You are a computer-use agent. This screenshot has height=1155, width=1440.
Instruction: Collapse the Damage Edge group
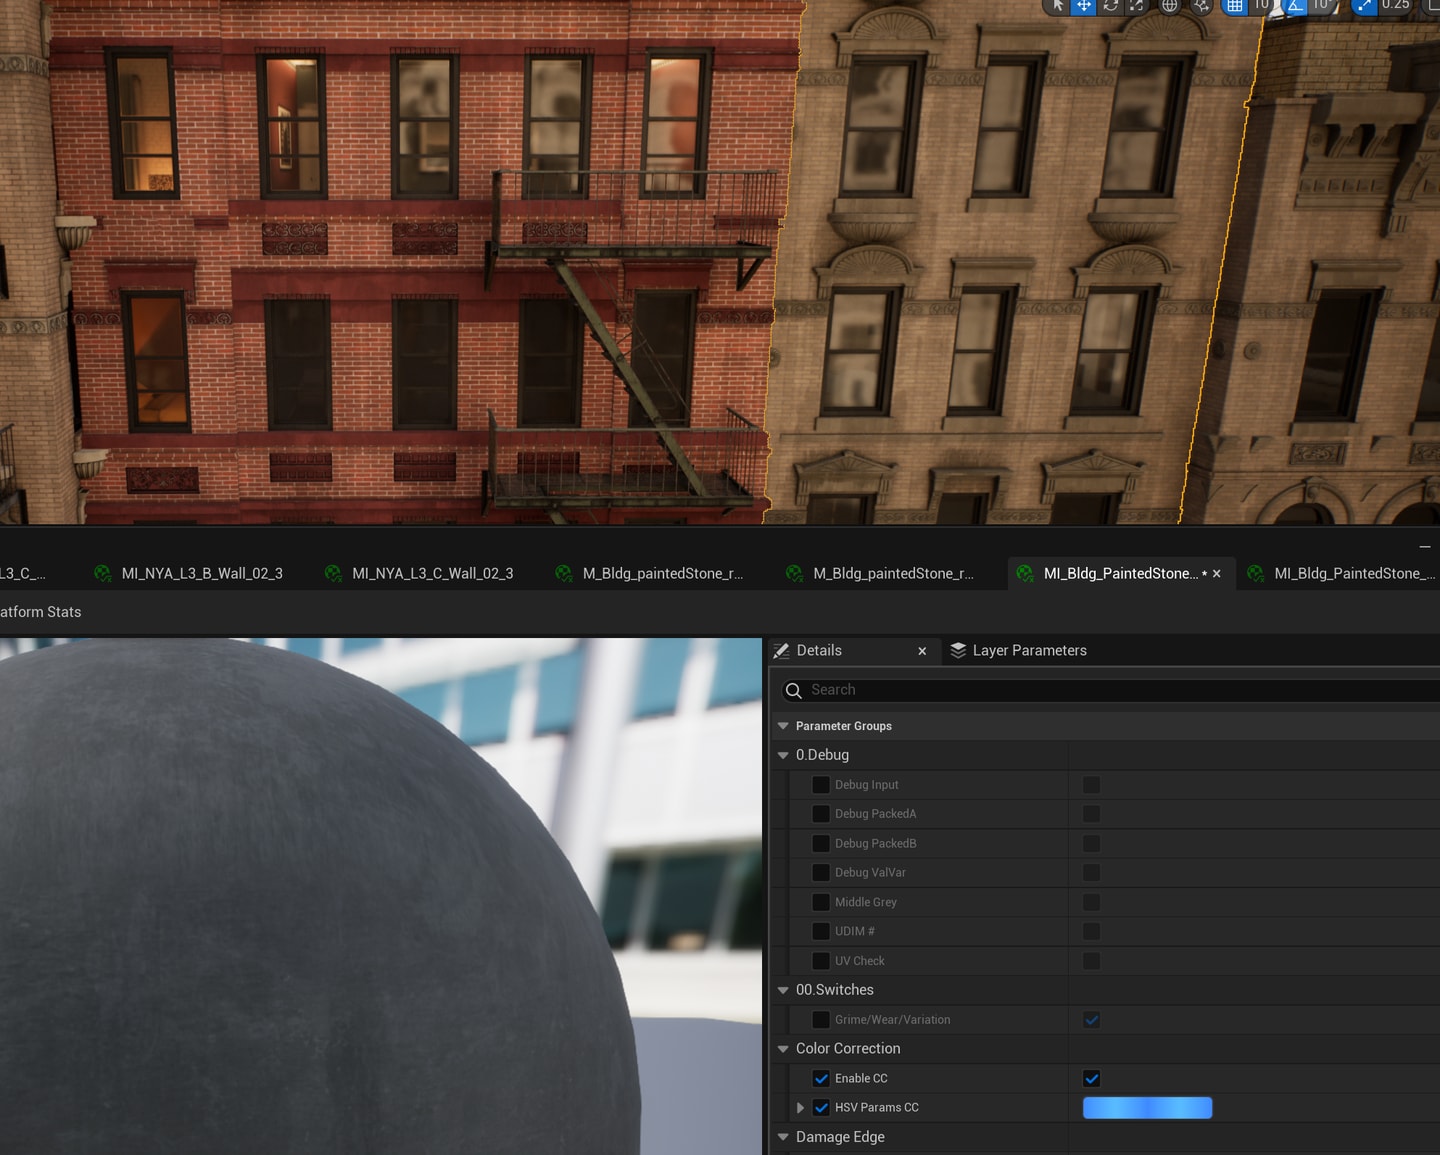783,1137
